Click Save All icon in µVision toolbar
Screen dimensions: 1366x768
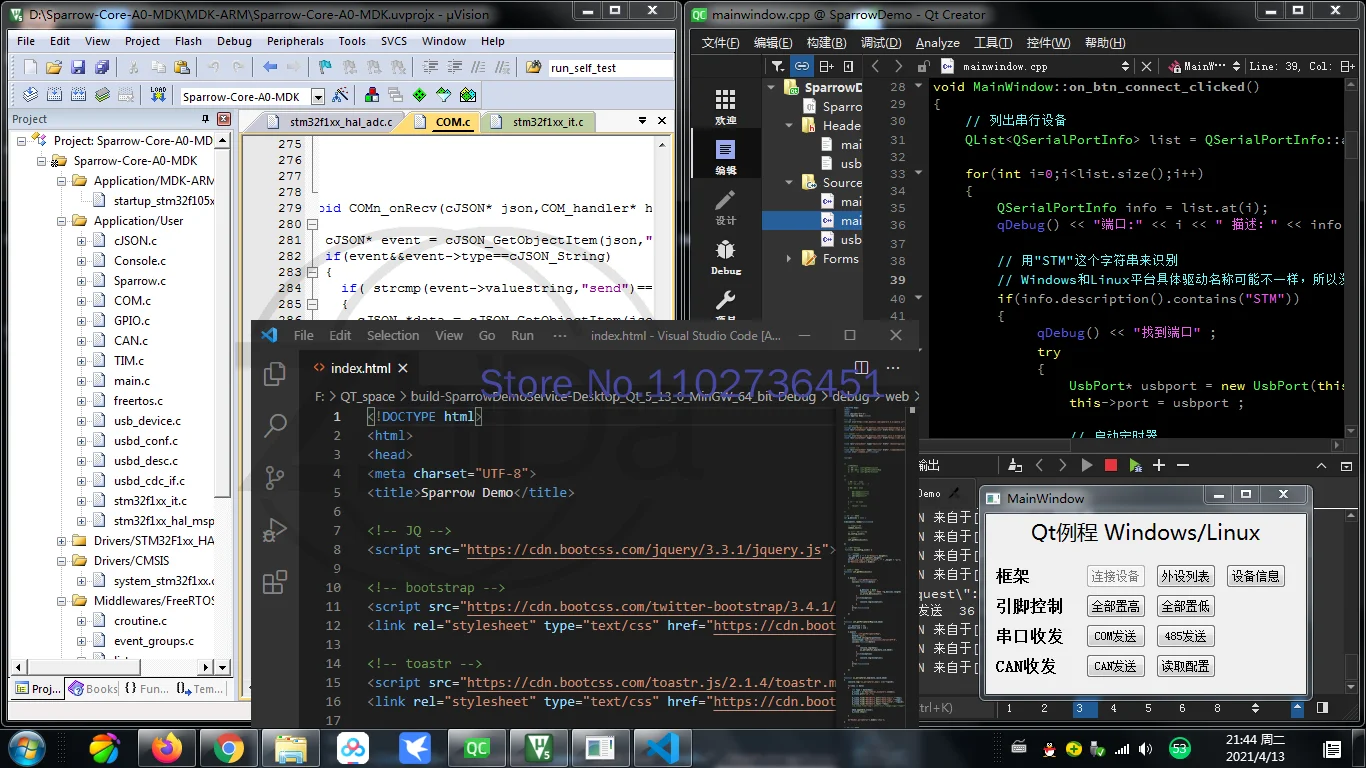pyautogui.click(x=102, y=67)
